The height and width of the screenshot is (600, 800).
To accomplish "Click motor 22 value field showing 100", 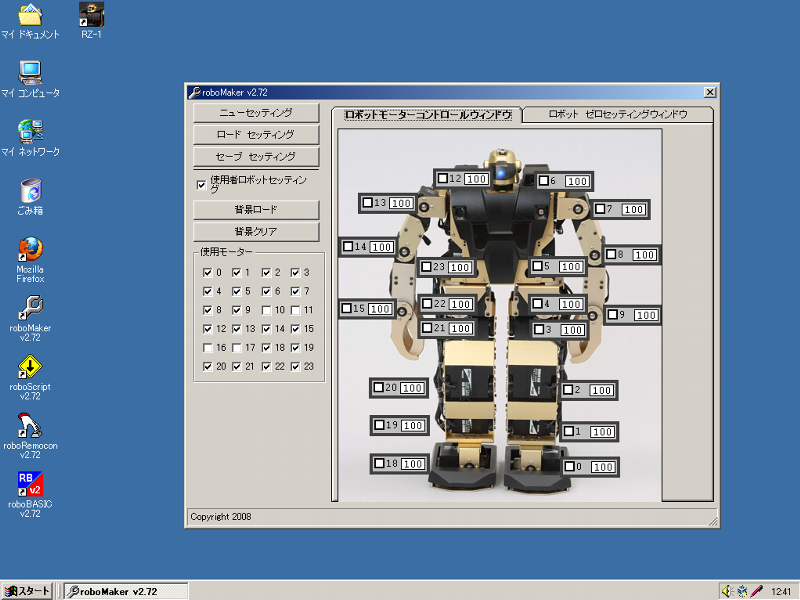I will [x=461, y=304].
